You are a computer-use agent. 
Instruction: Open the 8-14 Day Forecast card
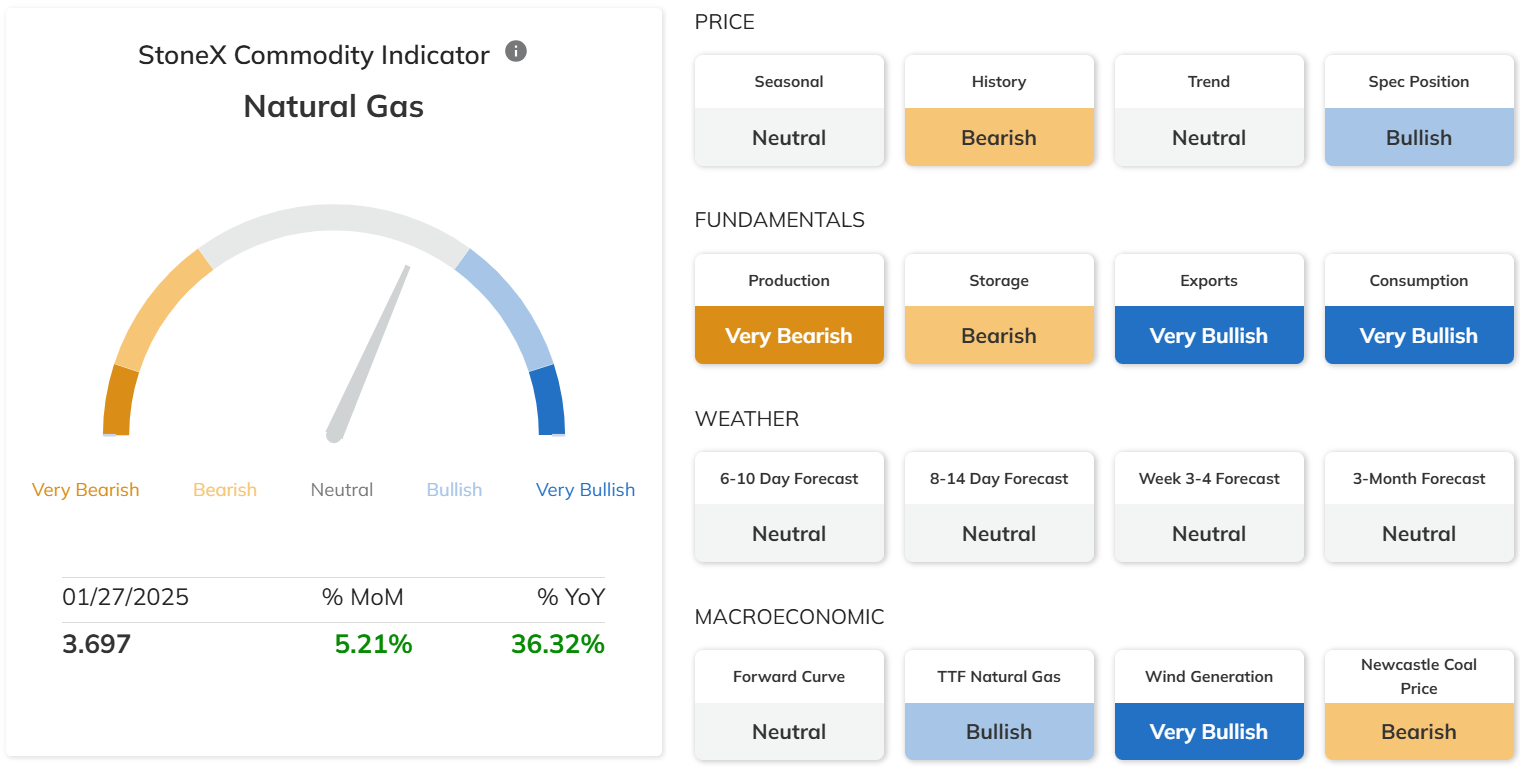pyautogui.click(x=999, y=507)
